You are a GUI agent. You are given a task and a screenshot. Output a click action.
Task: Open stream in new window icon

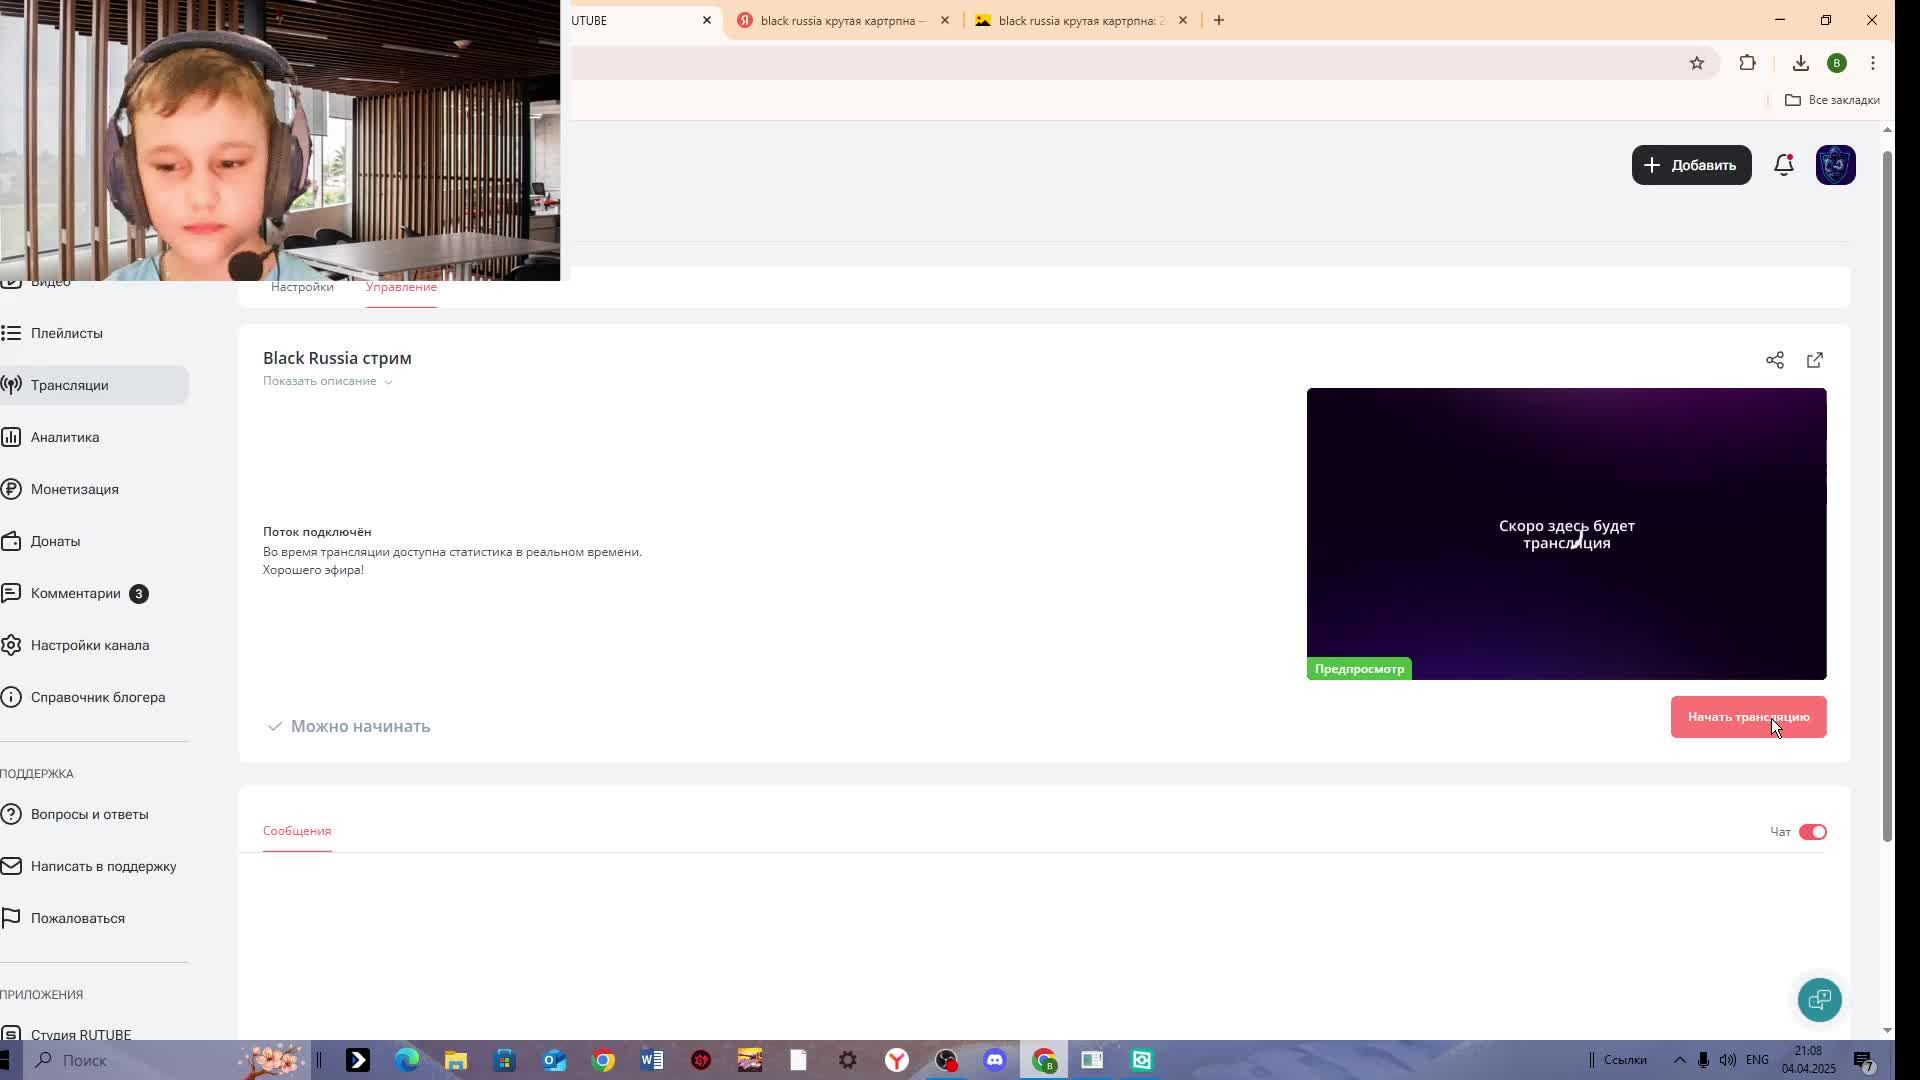click(x=1815, y=360)
